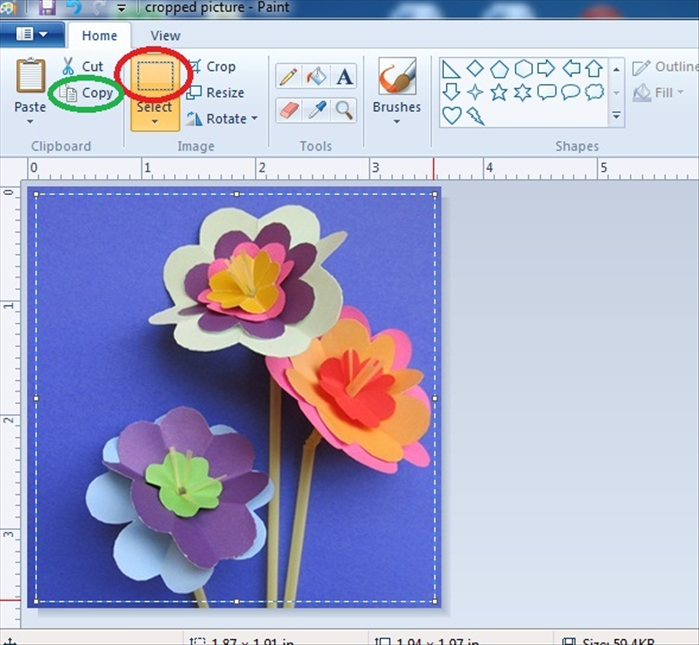
Task: Click the Brushes icon
Action: click(x=397, y=76)
